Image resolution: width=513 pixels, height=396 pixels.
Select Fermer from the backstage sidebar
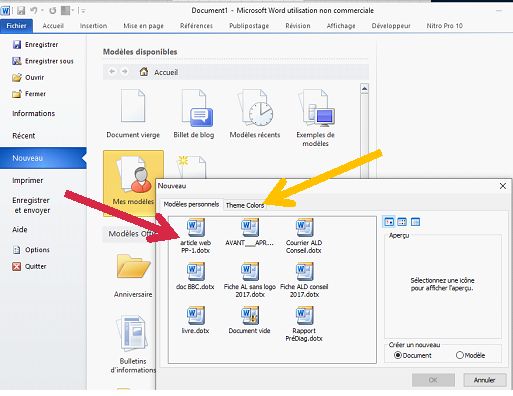tap(29, 94)
